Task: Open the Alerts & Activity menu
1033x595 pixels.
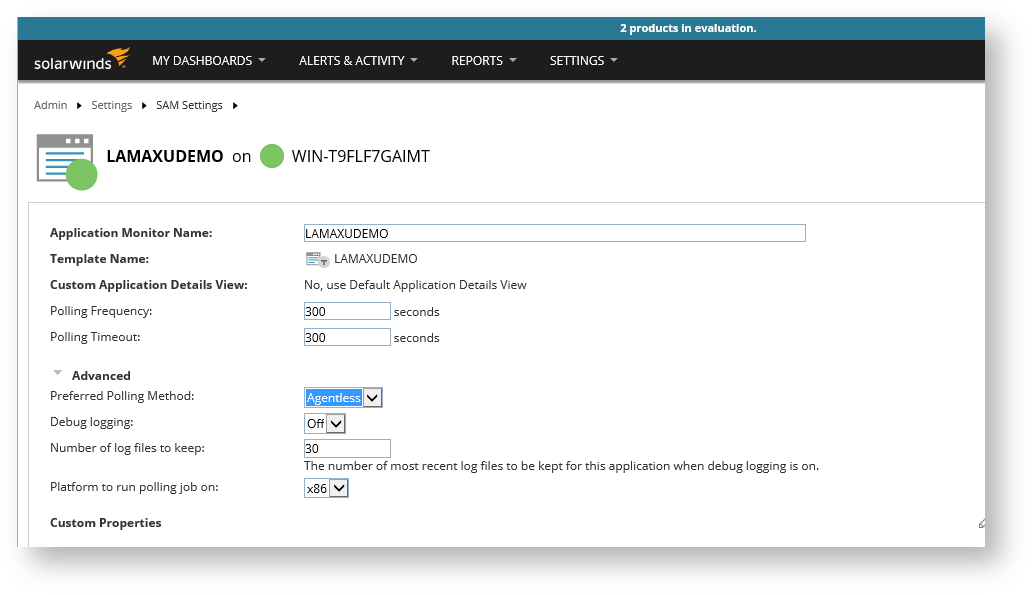Action: click(x=357, y=61)
